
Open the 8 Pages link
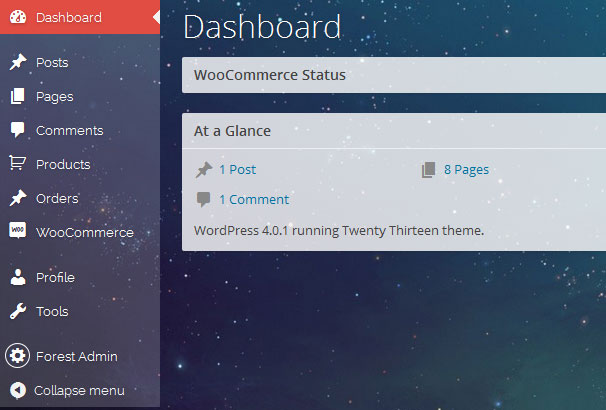466,170
